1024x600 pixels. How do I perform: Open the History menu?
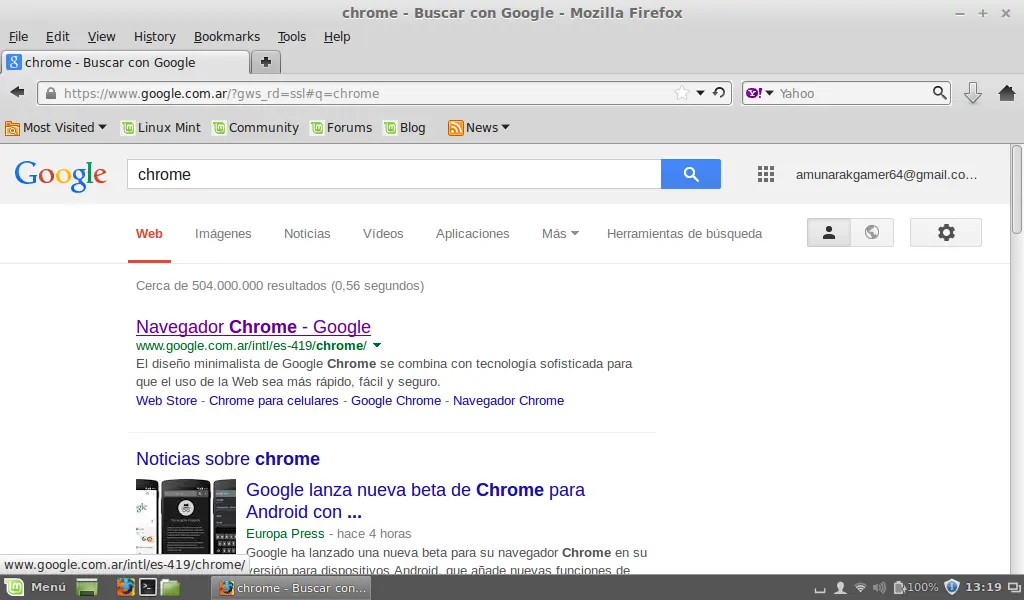coord(155,37)
